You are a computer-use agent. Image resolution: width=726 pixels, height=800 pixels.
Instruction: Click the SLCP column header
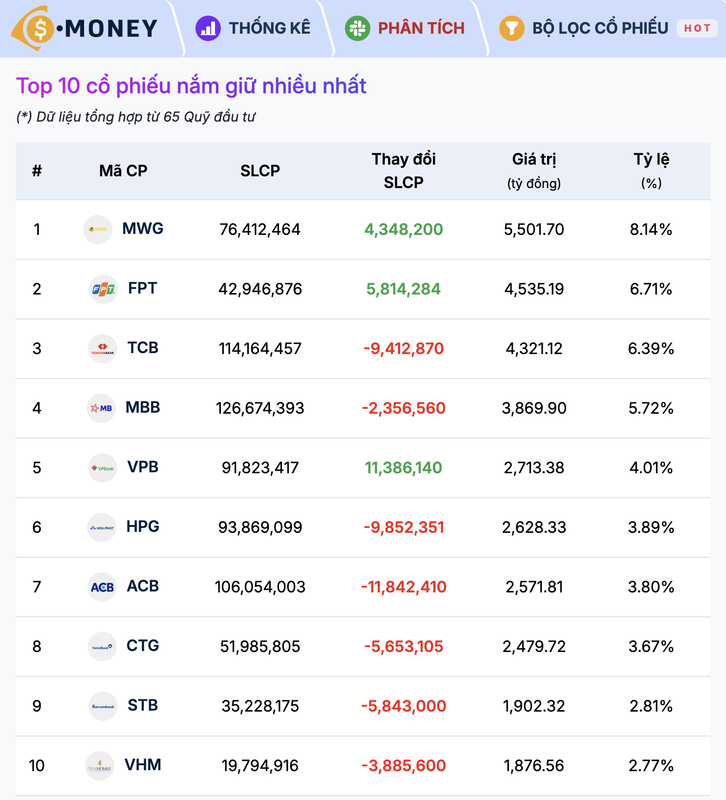tap(260, 171)
